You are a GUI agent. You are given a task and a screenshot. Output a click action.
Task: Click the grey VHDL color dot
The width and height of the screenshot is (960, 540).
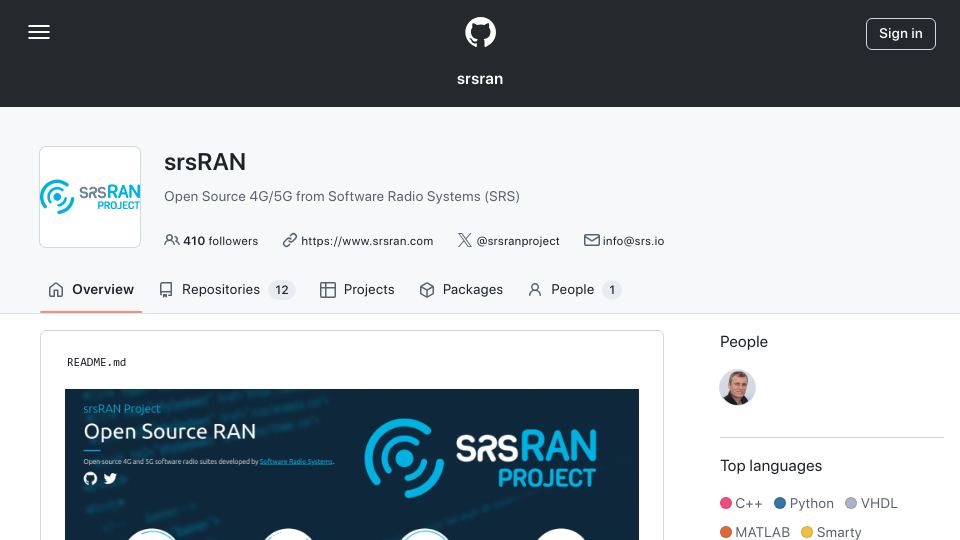pyautogui.click(x=851, y=503)
